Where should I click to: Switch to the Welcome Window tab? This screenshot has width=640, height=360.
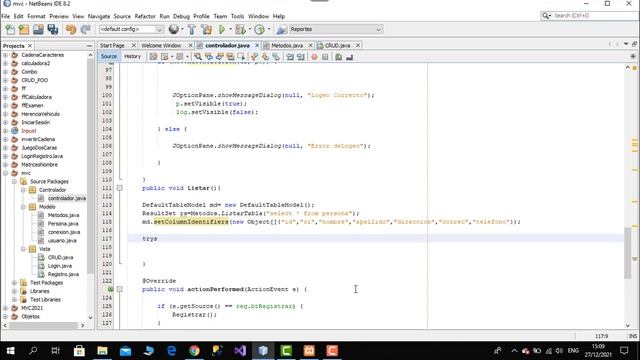pyautogui.click(x=161, y=45)
